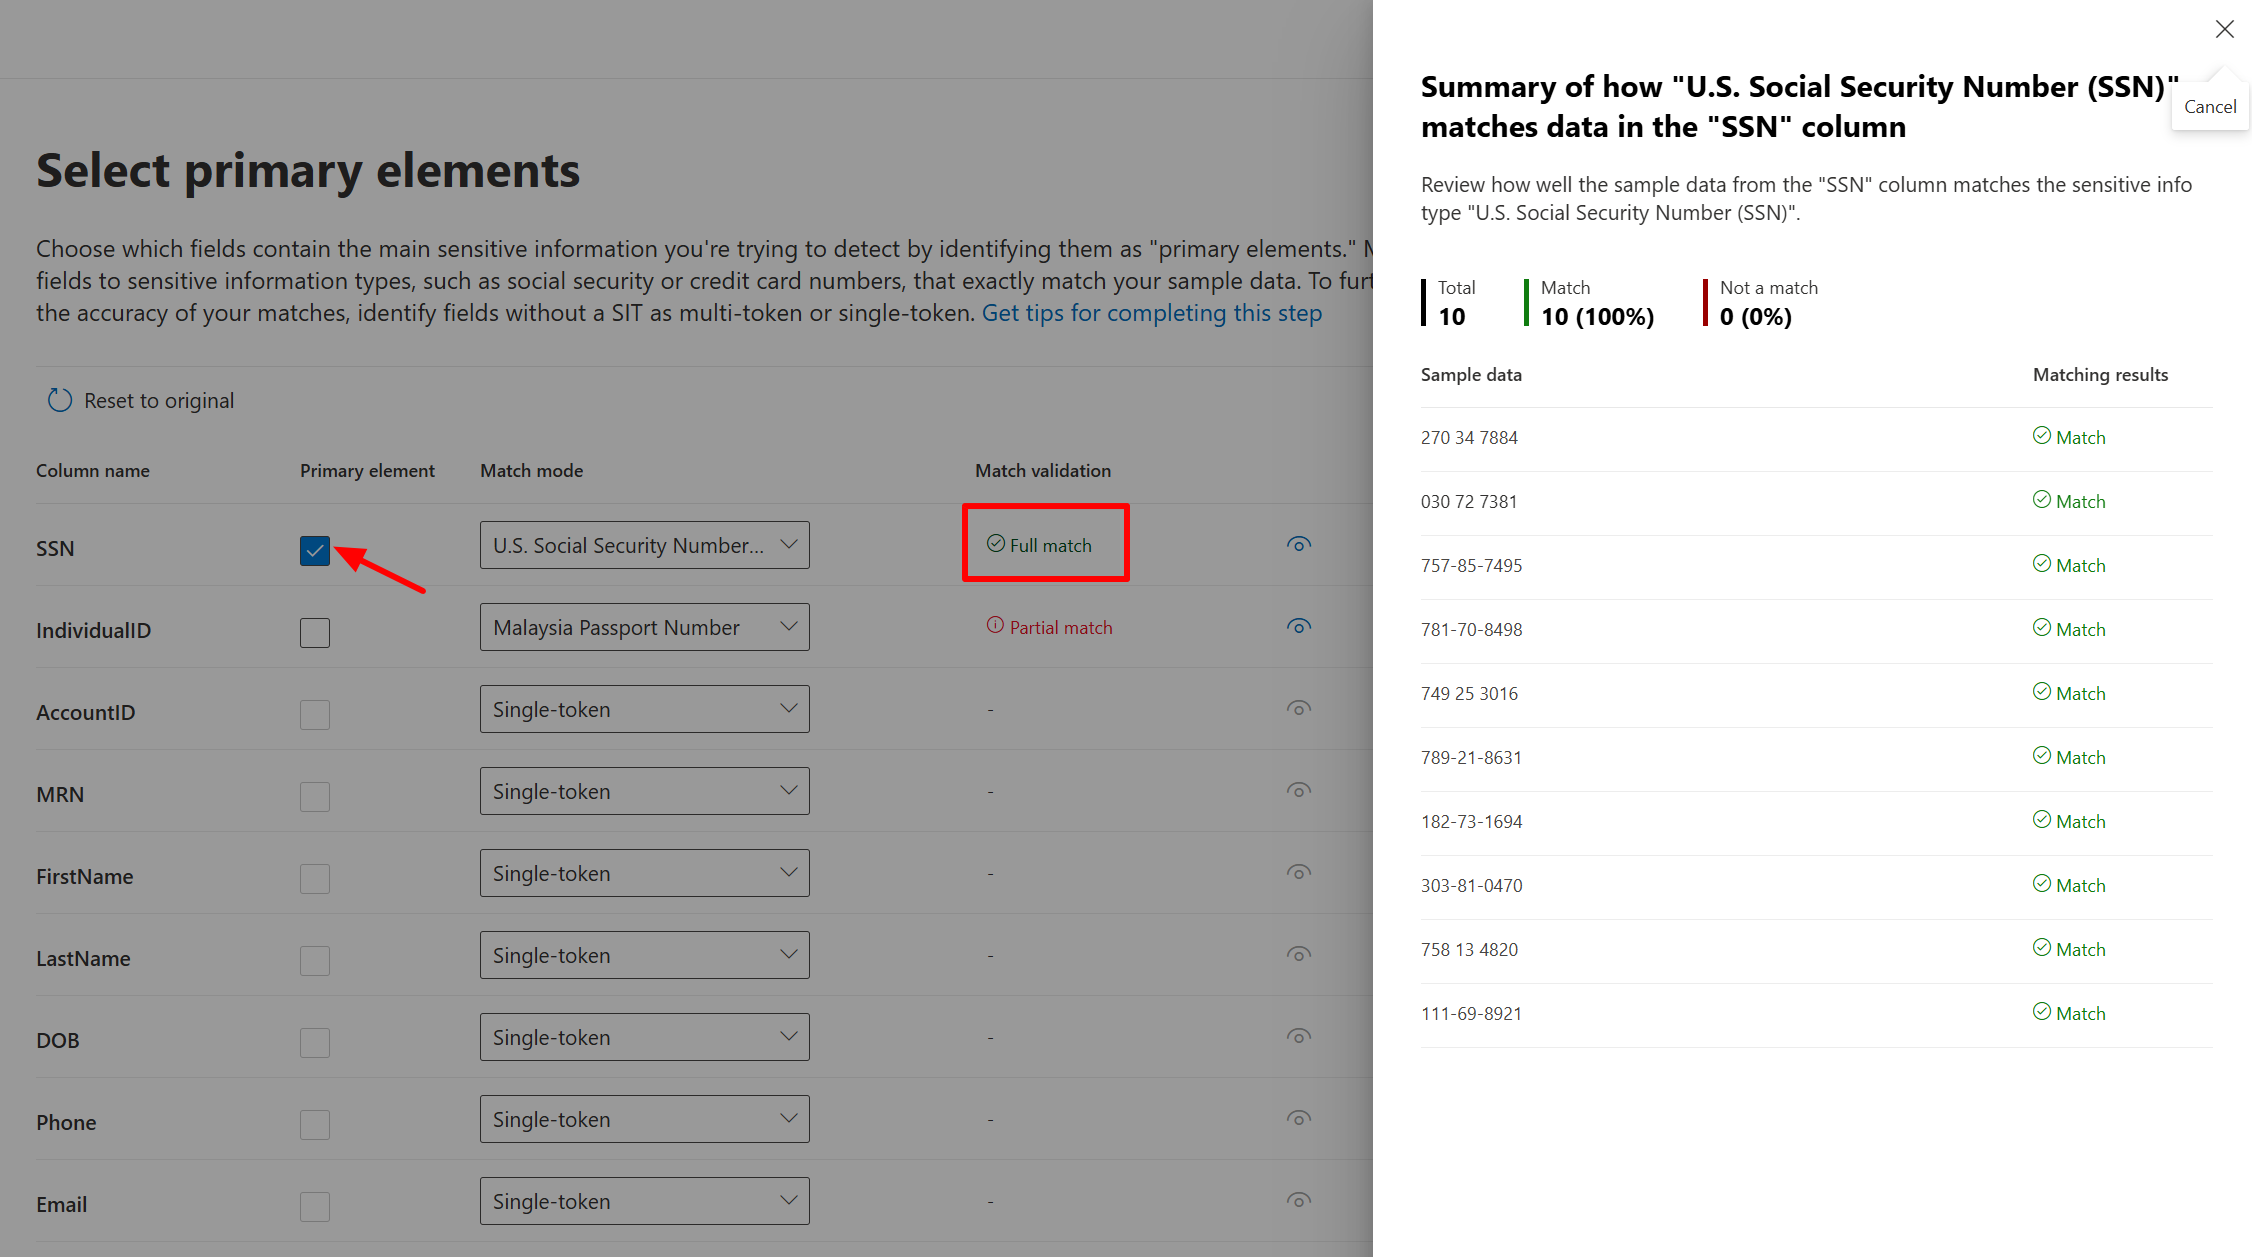2252x1257 pixels.
Task: Click the Partial match warning icon
Action: coord(995,624)
